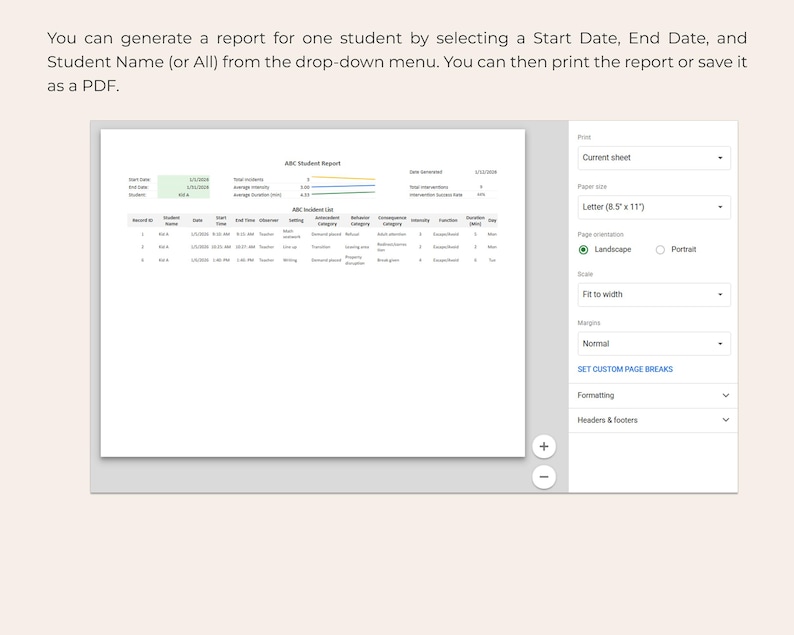Click SET CUSTOM PAGE BREAKS link
Image resolution: width=794 pixels, height=635 pixels.
click(x=625, y=369)
